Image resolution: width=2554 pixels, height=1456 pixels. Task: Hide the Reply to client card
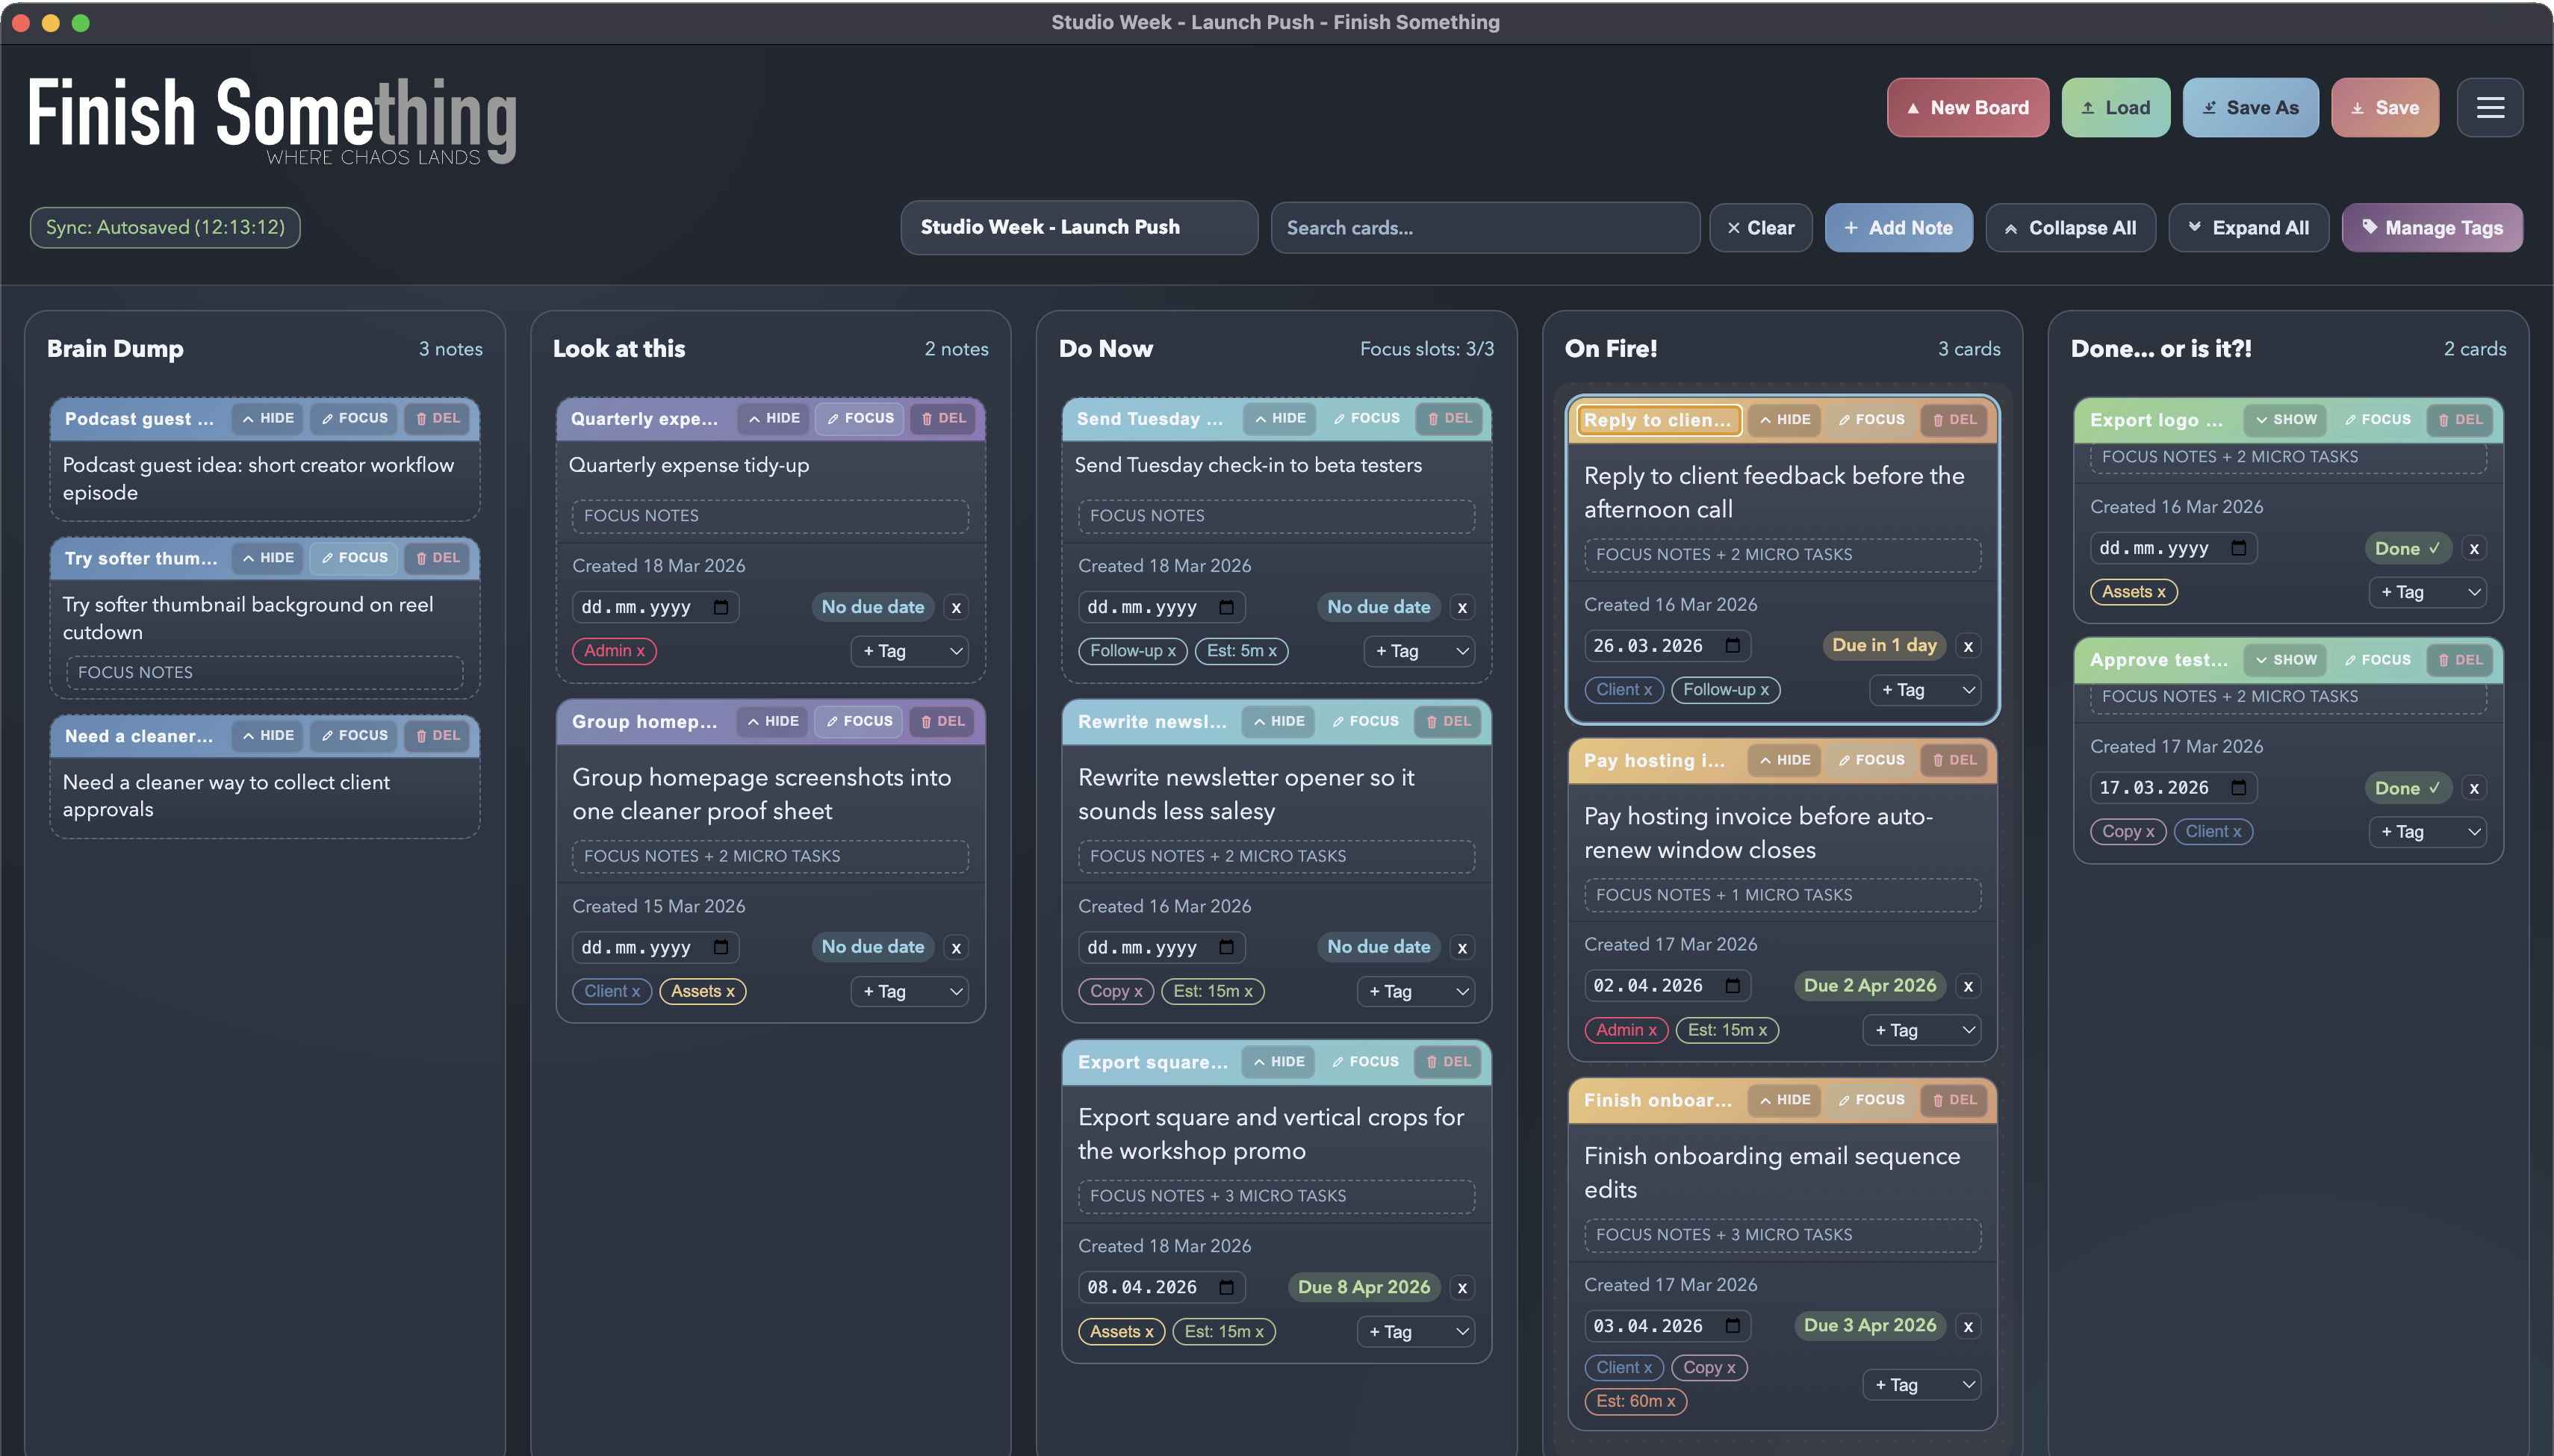(1785, 420)
